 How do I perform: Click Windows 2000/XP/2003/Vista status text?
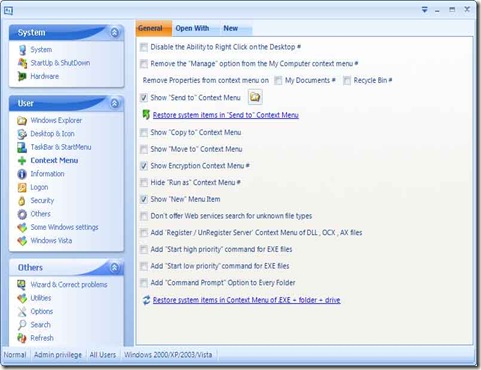coord(168,355)
